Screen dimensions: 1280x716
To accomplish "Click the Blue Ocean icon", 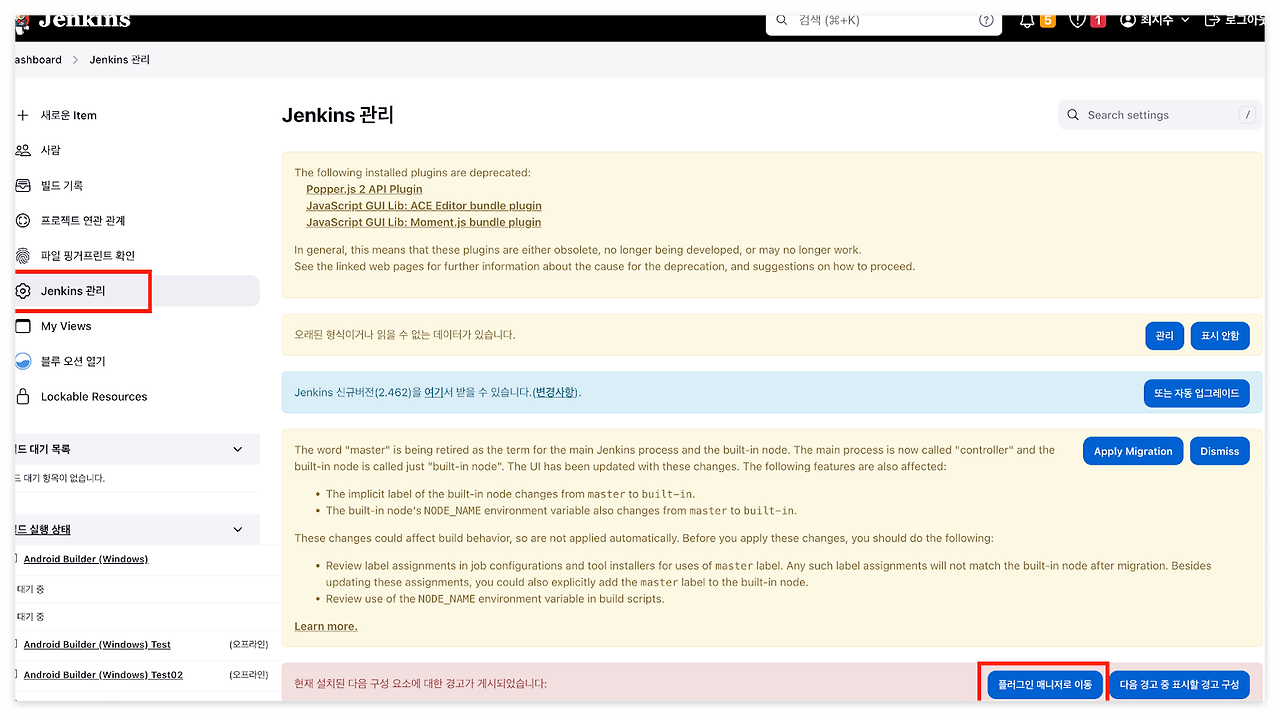I will click(x=23, y=361).
